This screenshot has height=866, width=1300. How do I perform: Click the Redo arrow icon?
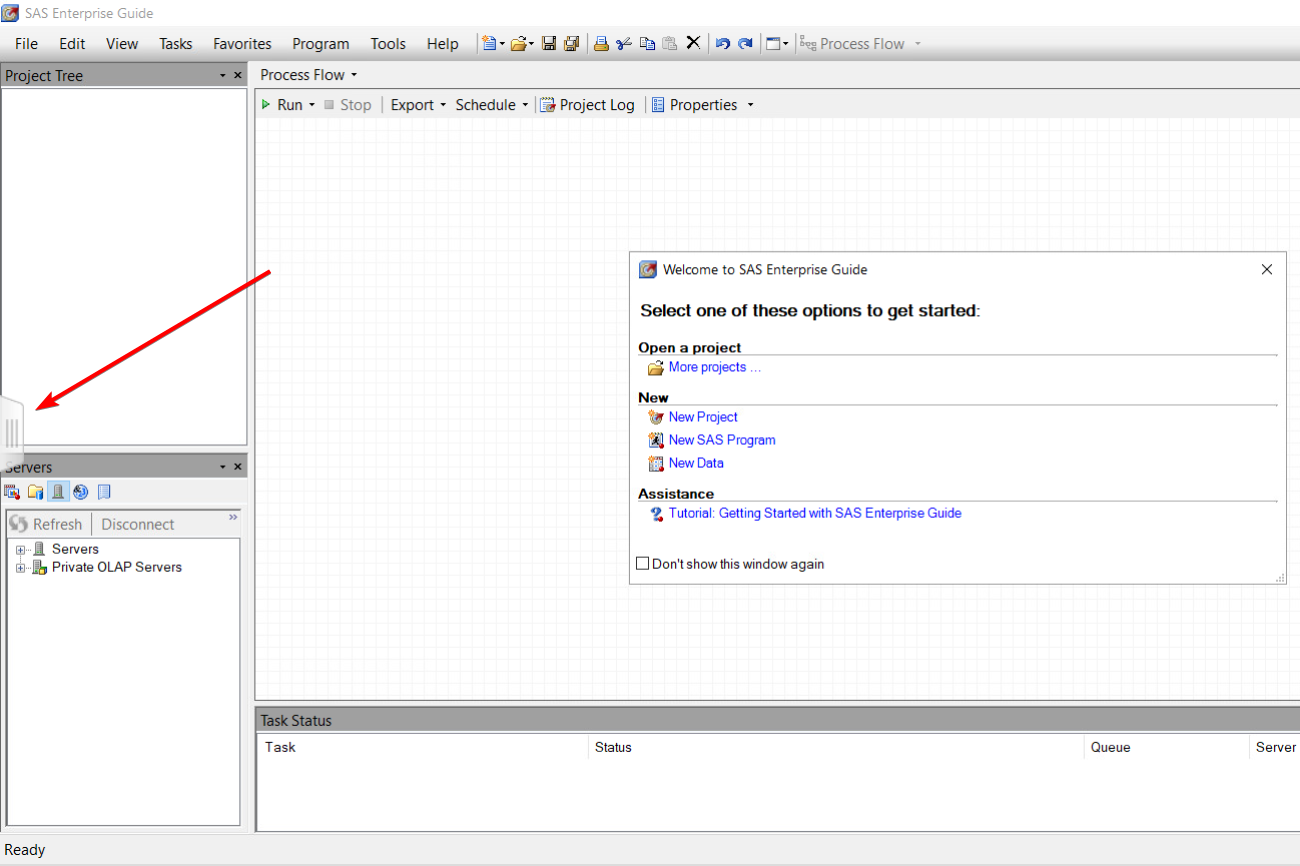745,44
